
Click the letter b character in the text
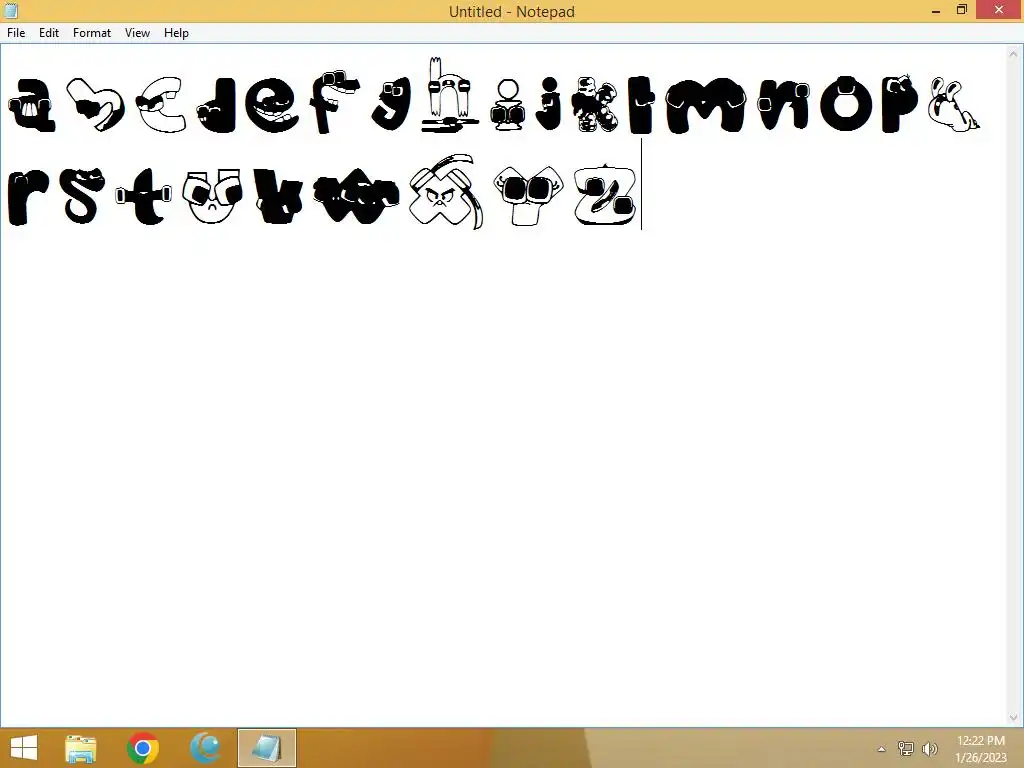click(95, 104)
